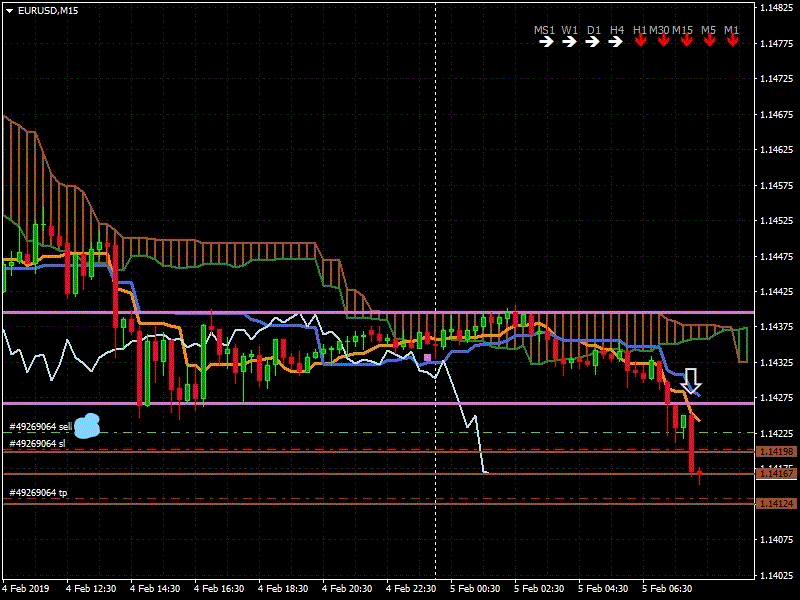Click the 1.14167 current price tag

[x=777, y=473]
